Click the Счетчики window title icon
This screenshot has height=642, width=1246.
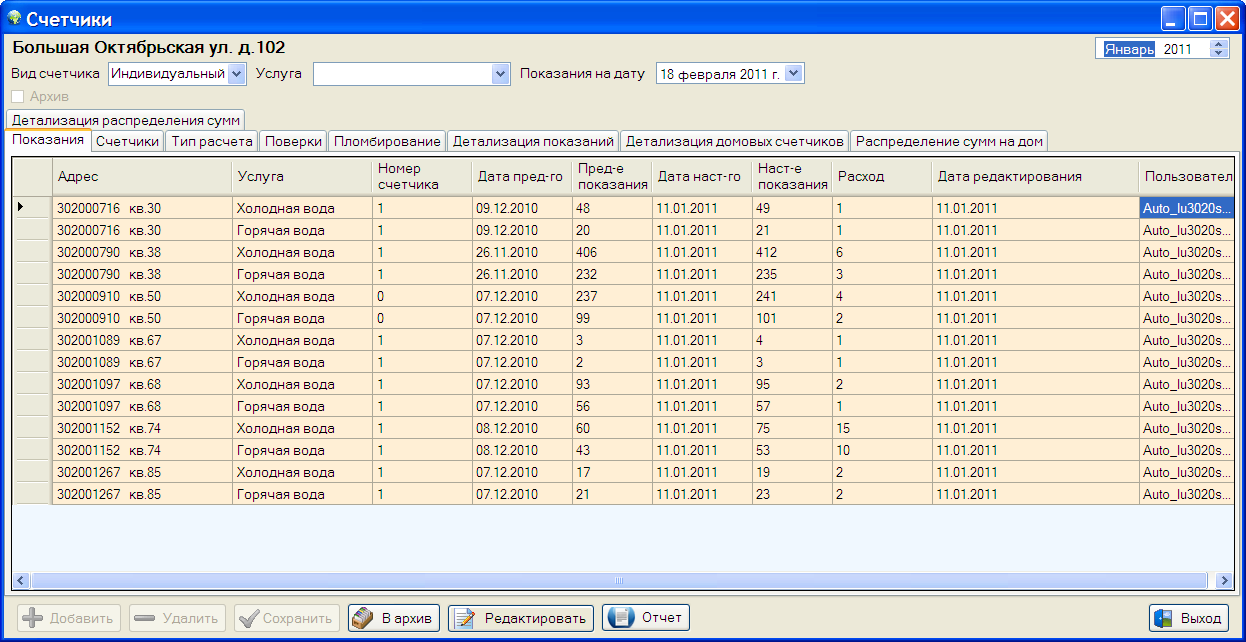tap(14, 18)
